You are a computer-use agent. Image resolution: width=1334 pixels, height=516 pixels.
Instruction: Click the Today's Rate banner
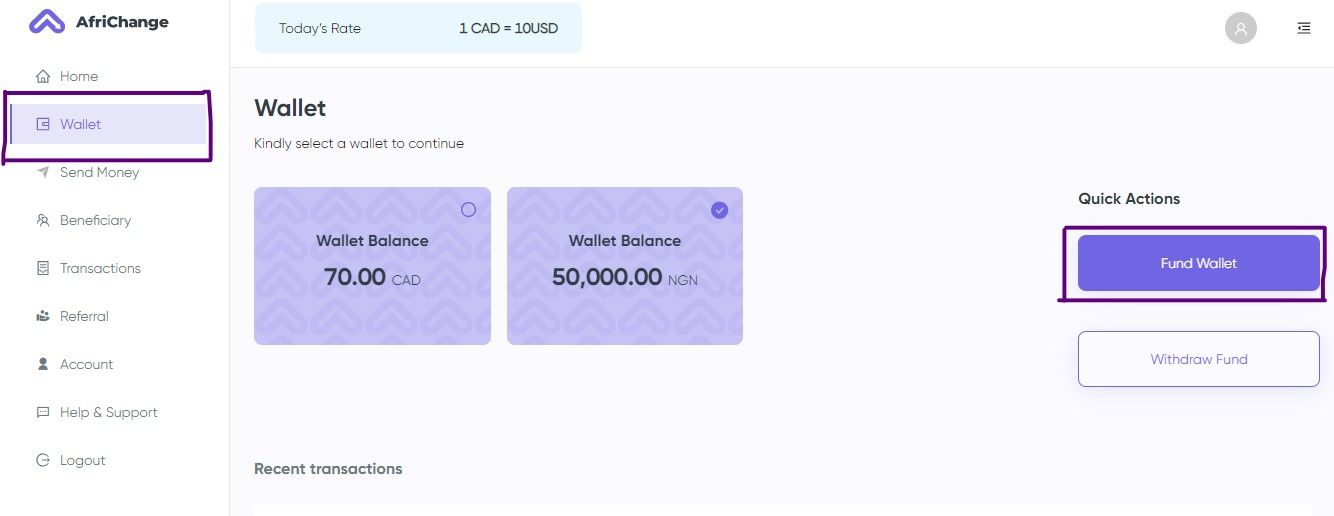point(418,28)
